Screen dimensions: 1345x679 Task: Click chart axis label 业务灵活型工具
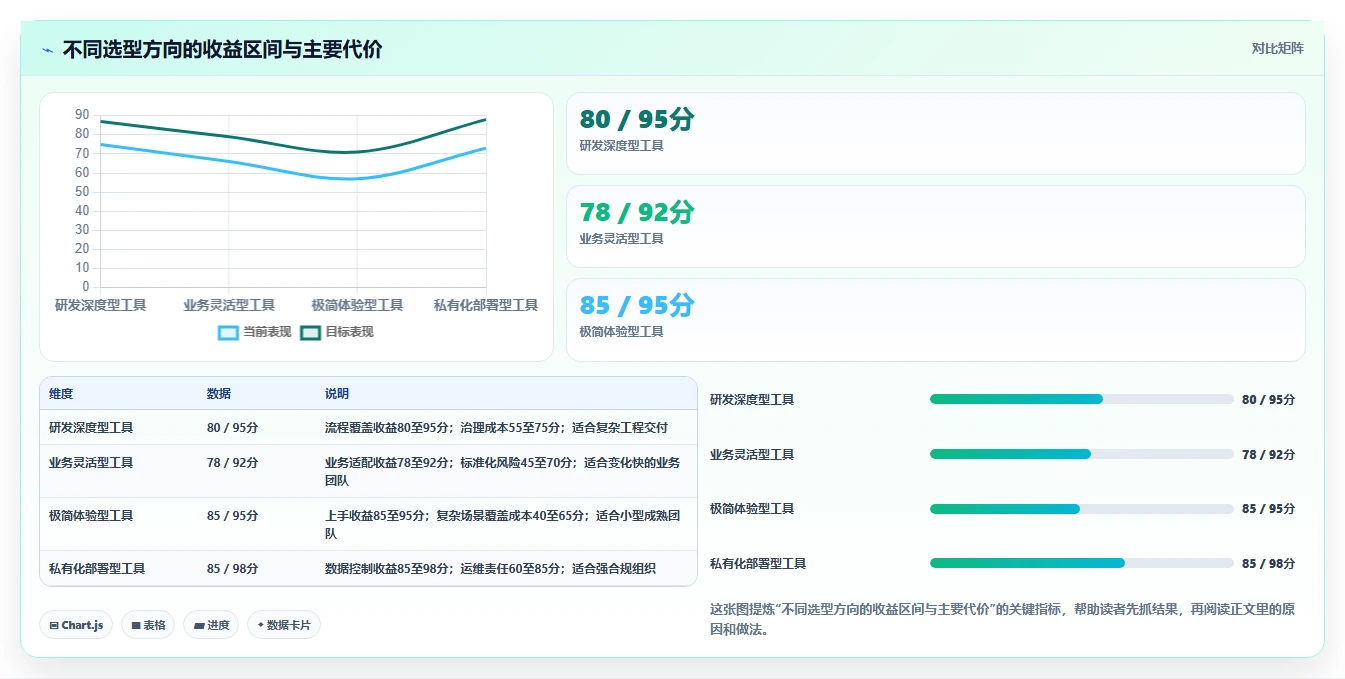click(229, 305)
